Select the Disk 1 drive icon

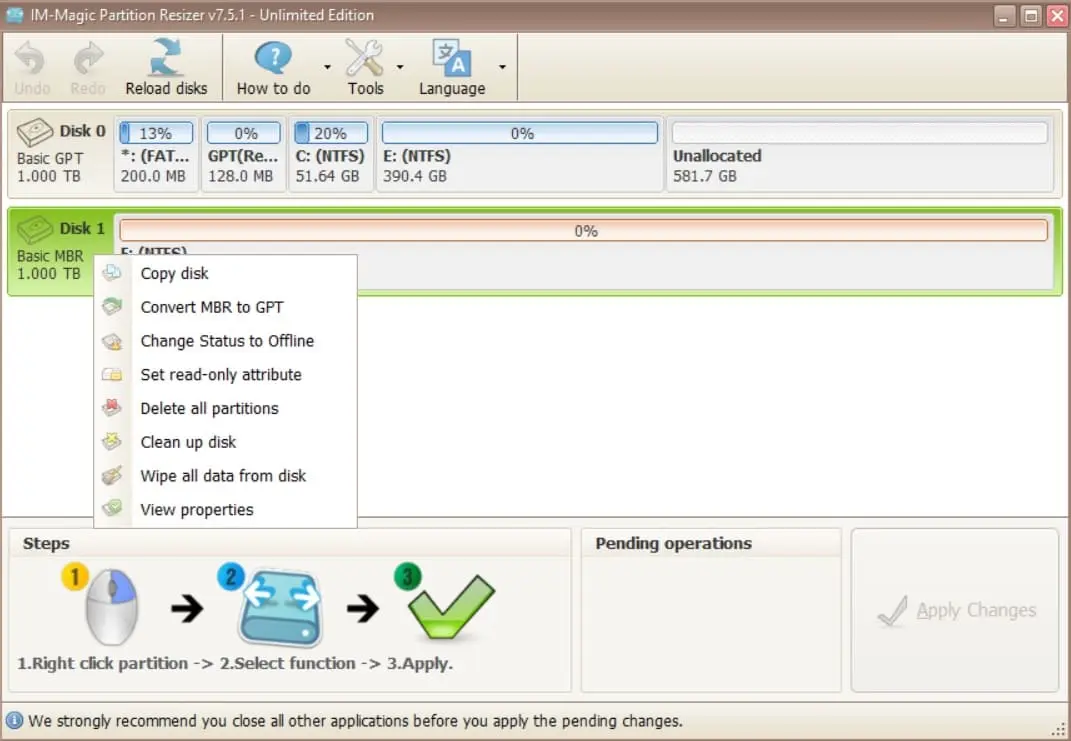click(x=35, y=230)
